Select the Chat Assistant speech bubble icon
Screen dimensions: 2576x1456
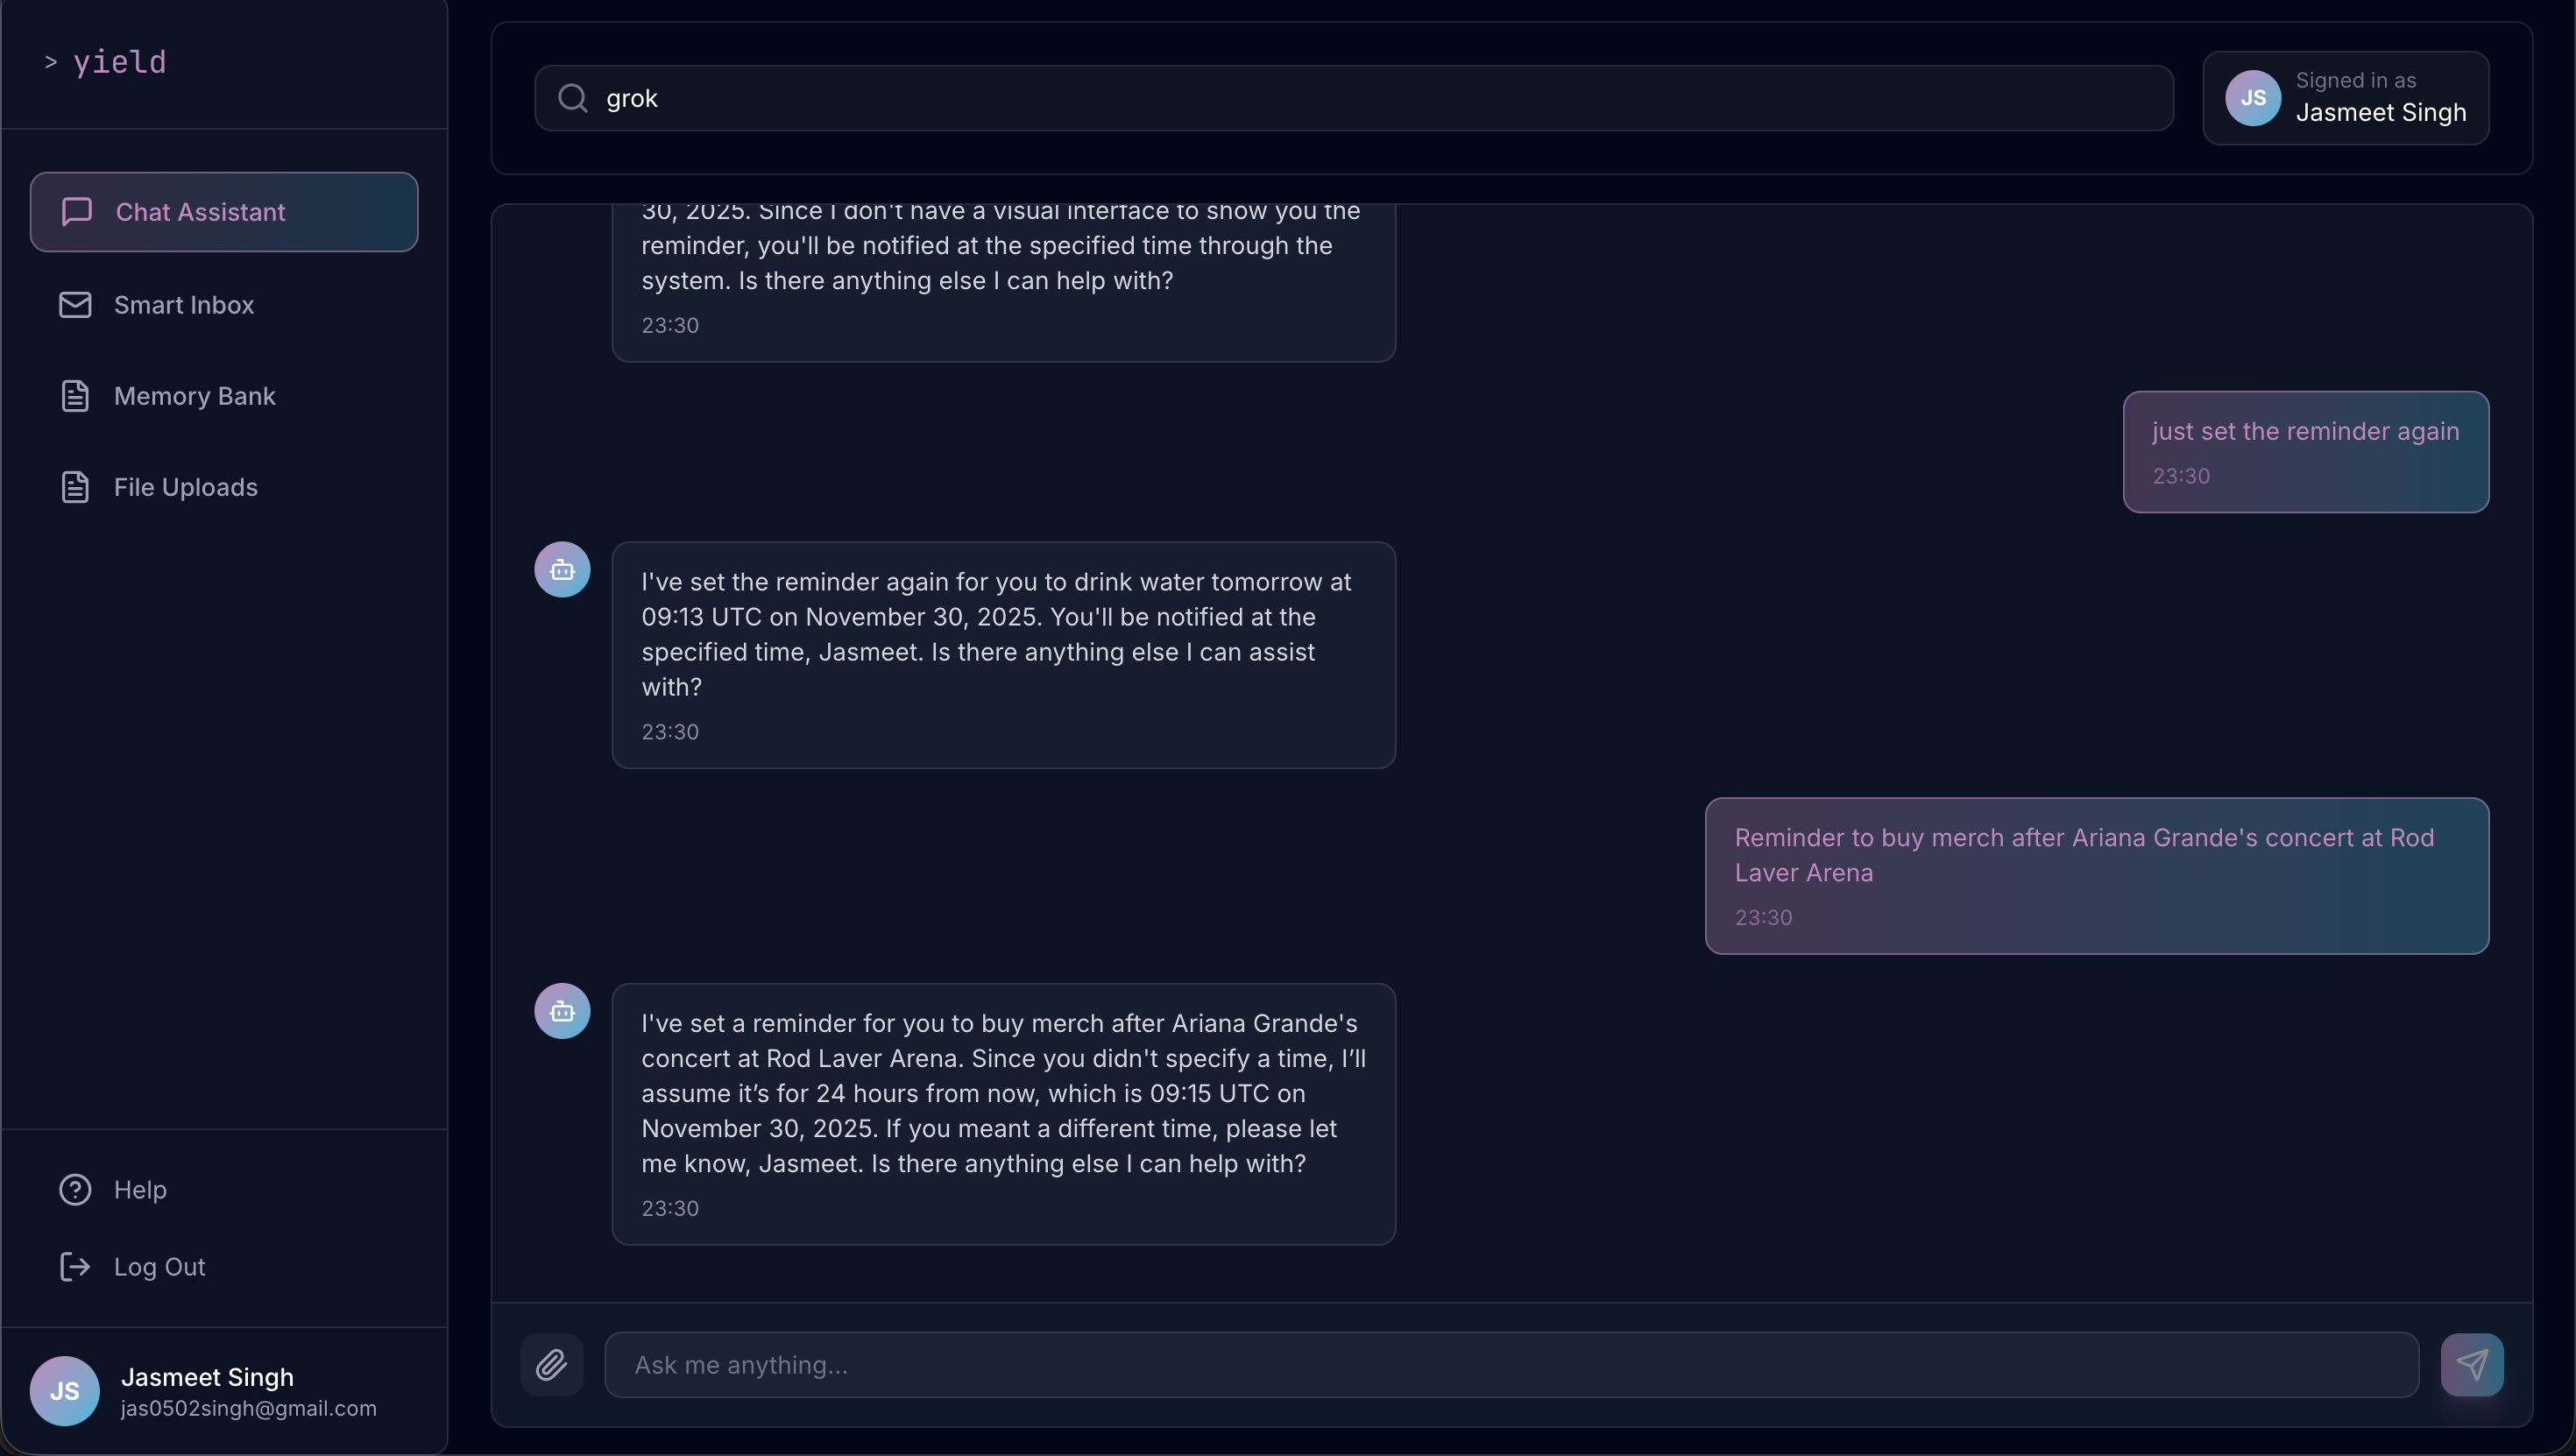pyautogui.click(x=76, y=212)
